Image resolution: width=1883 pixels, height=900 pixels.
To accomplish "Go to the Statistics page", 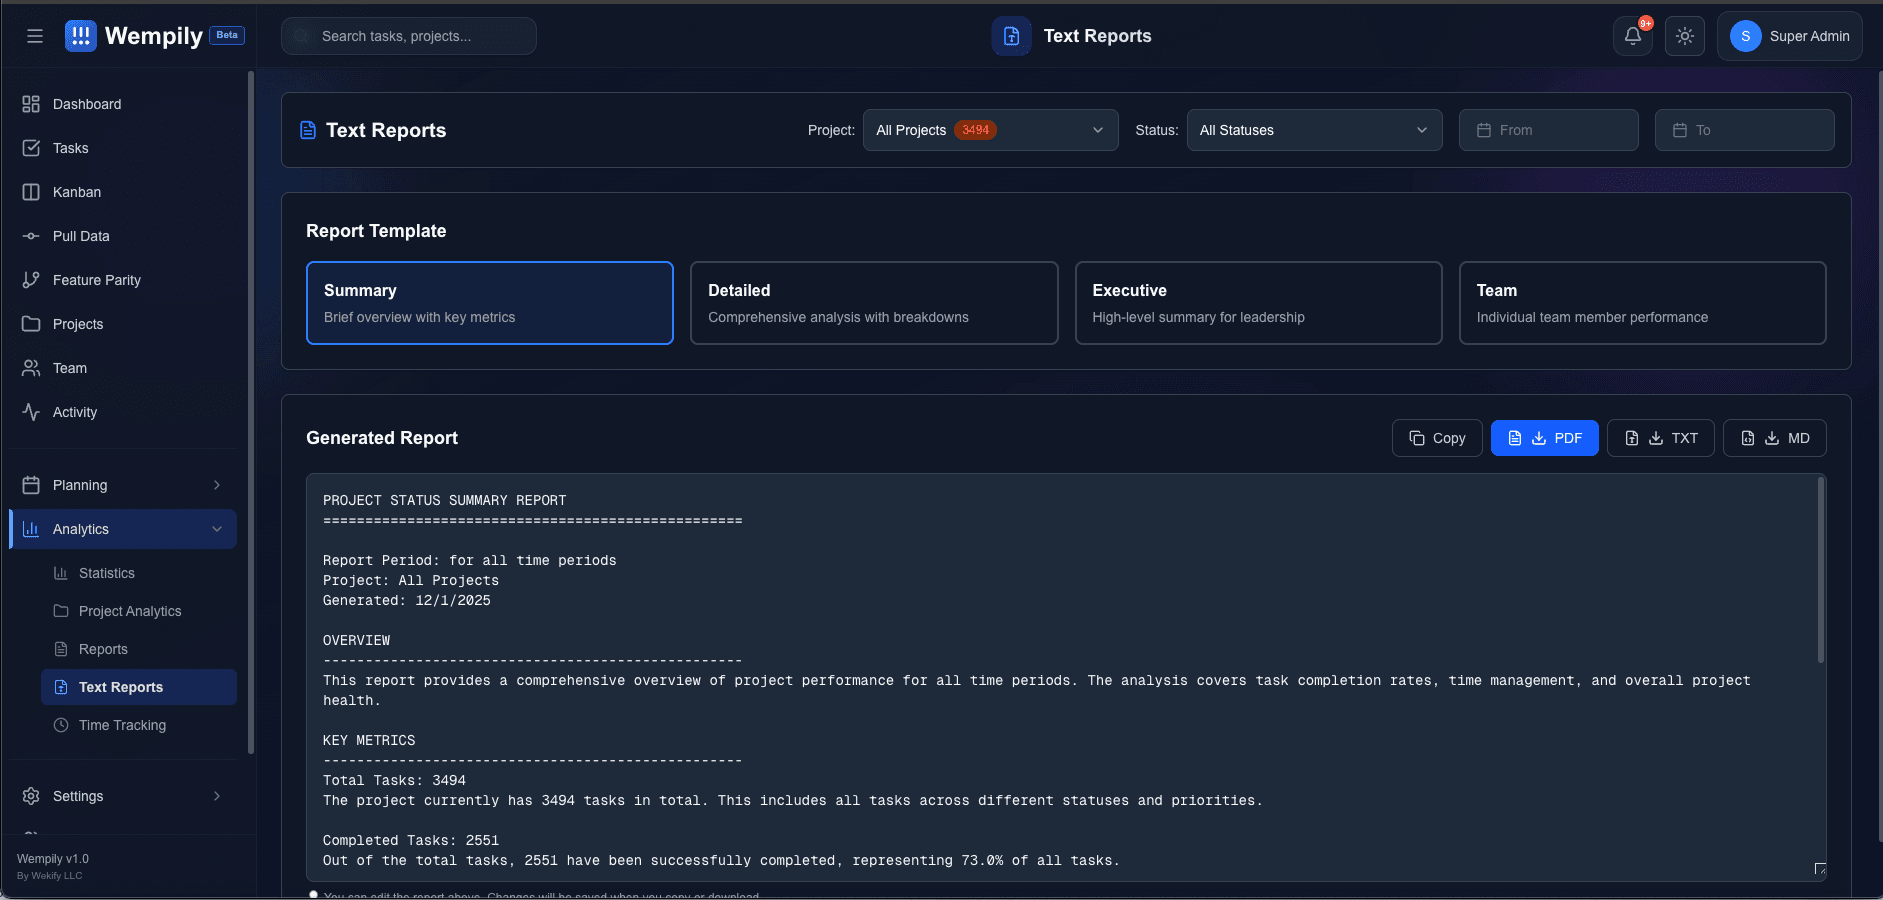I will [106, 573].
